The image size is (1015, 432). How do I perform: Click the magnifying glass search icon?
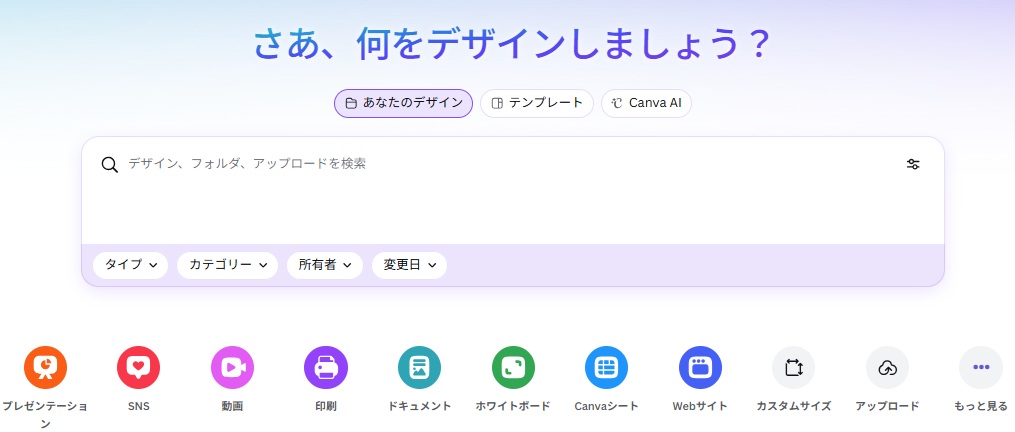click(x=109, y=165)
